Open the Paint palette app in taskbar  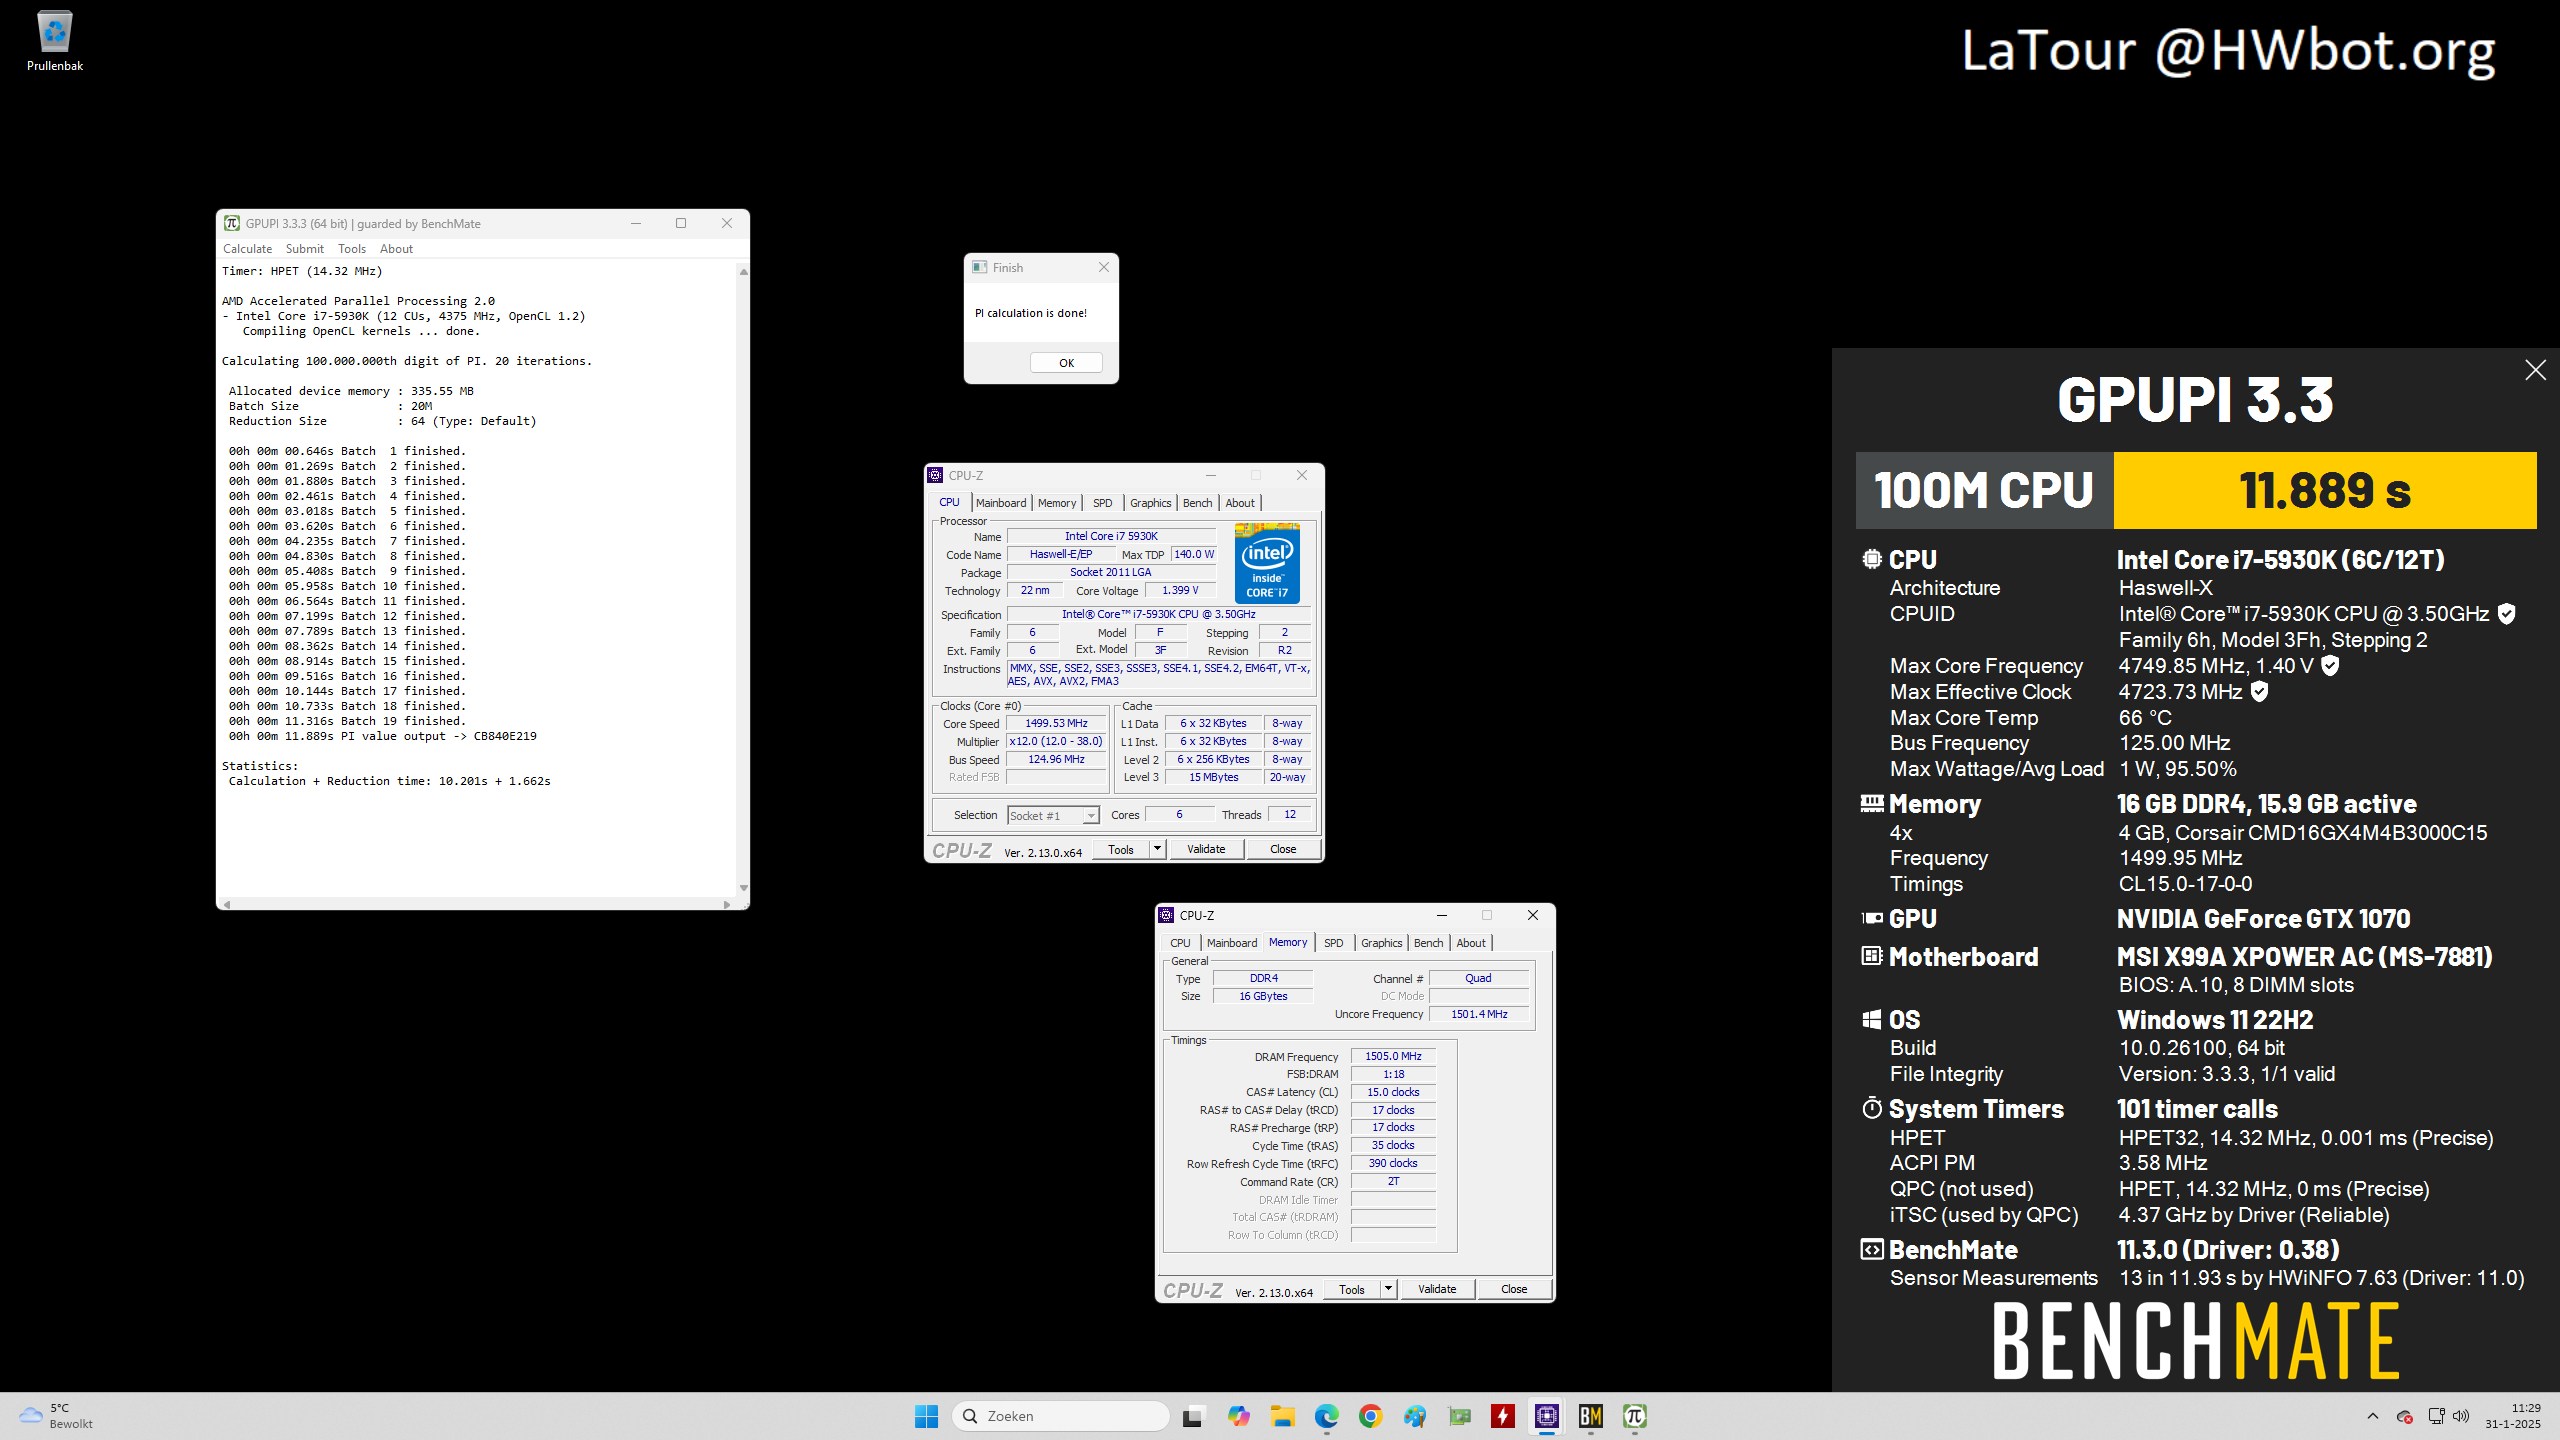point(1414,1416)
